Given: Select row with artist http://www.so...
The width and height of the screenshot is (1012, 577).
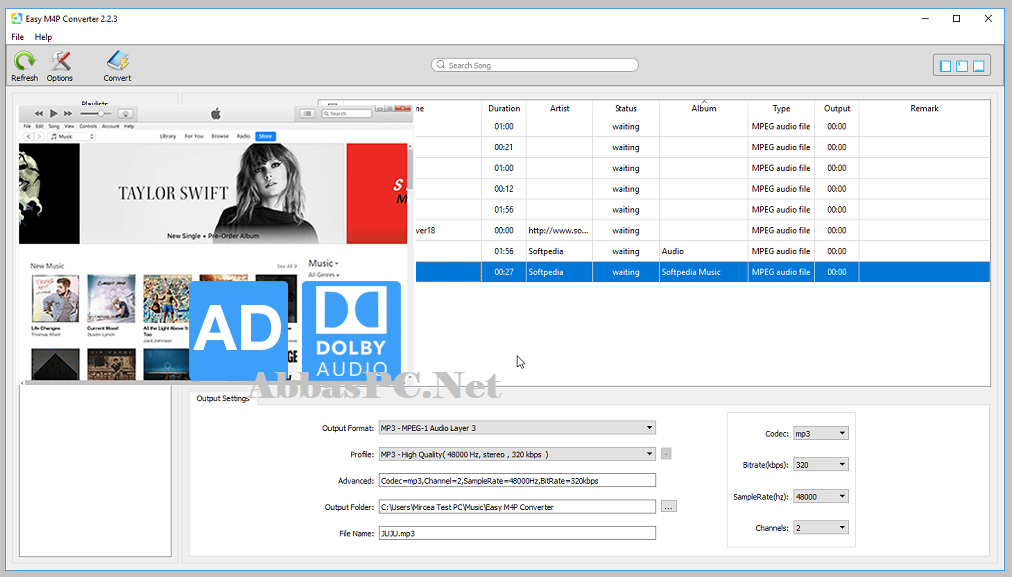Looking at the screenshot, I should click(x=702, y=230).
